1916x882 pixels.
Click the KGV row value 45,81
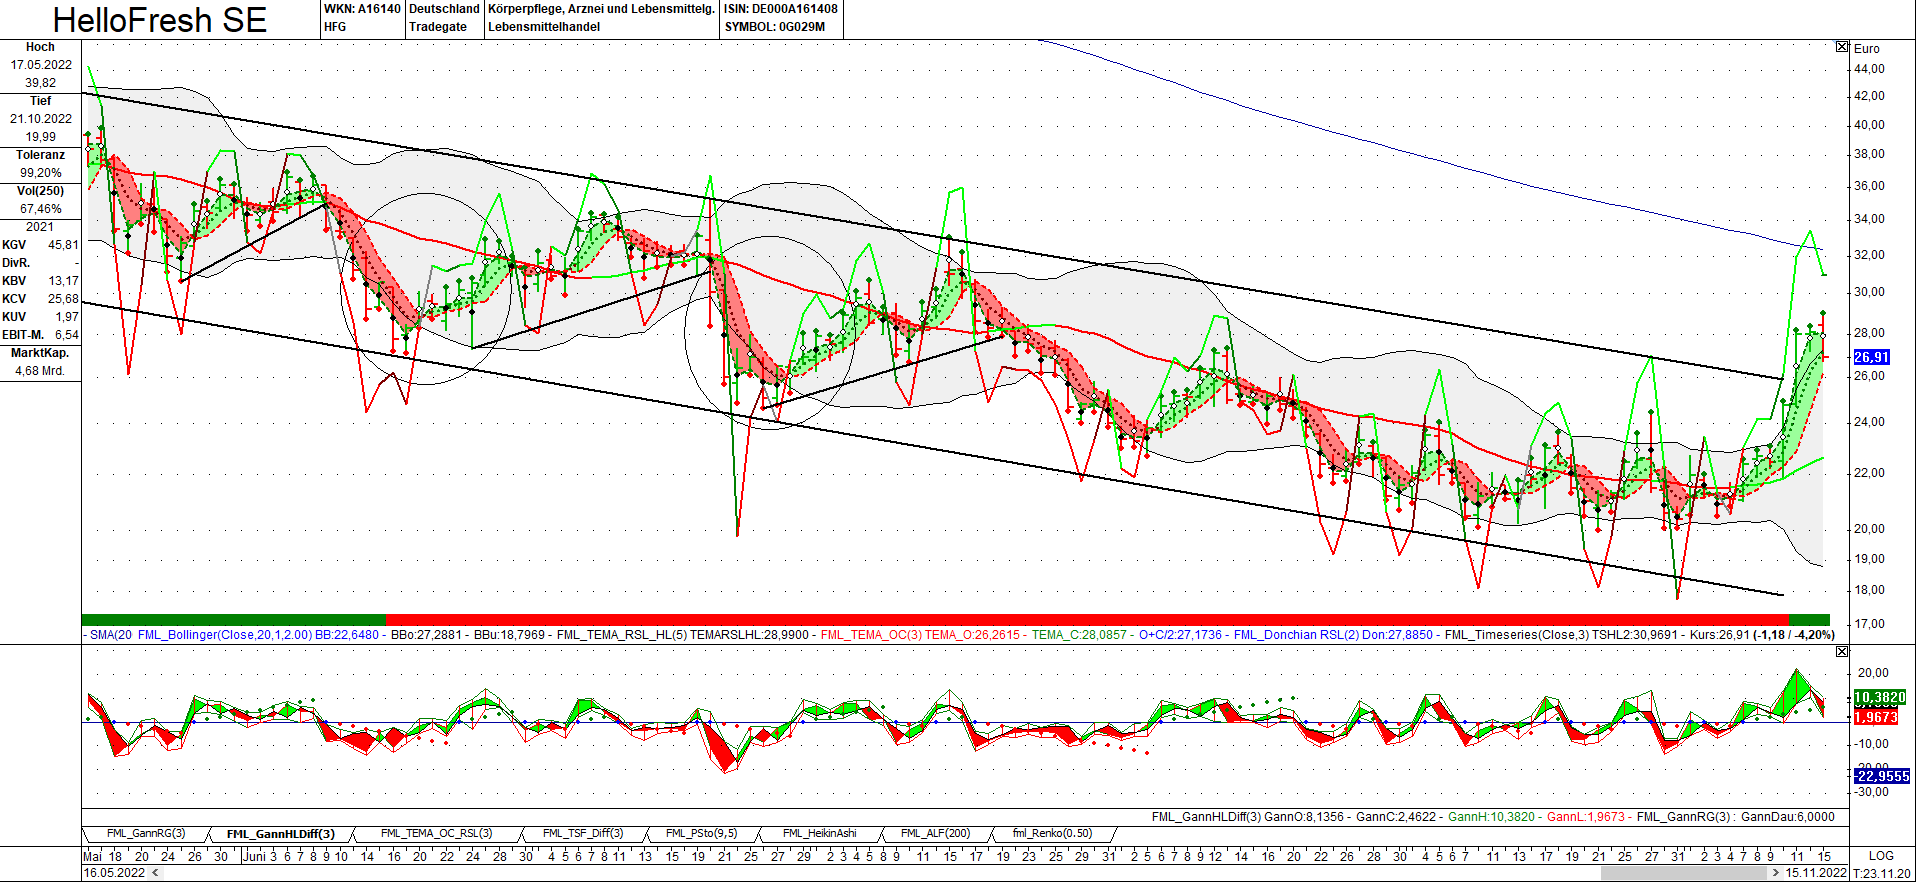tap(63, 245)
